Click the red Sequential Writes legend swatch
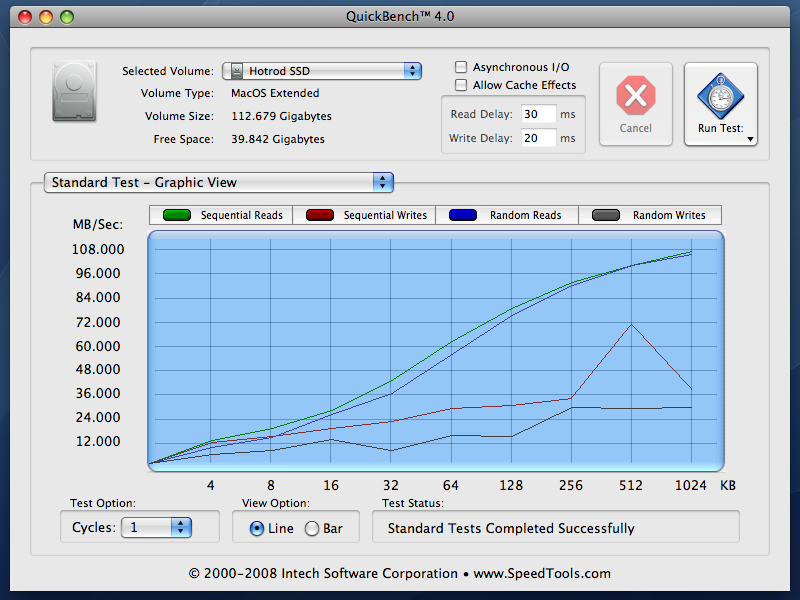This screenshot has width=800, height=600. (320, 215)
